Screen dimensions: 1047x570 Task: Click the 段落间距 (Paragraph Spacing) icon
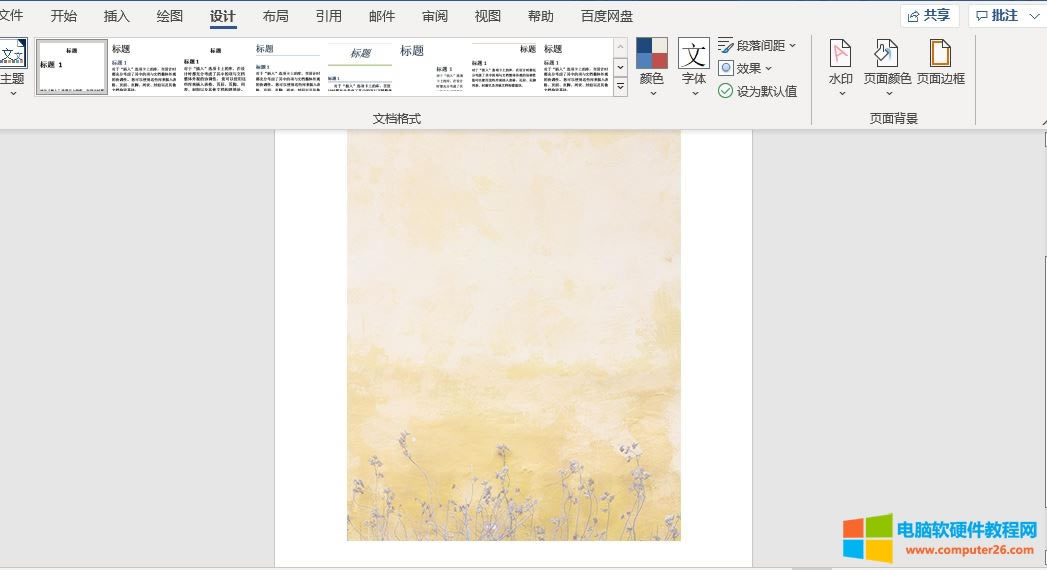coord(726,45)
